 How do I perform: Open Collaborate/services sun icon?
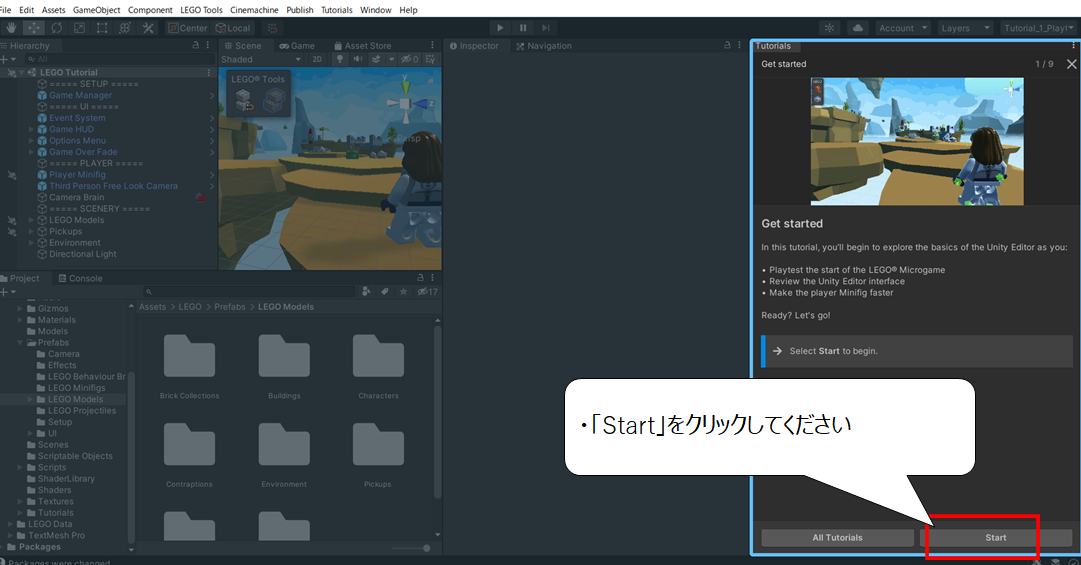pyautogui.click(x=829, y=28)
